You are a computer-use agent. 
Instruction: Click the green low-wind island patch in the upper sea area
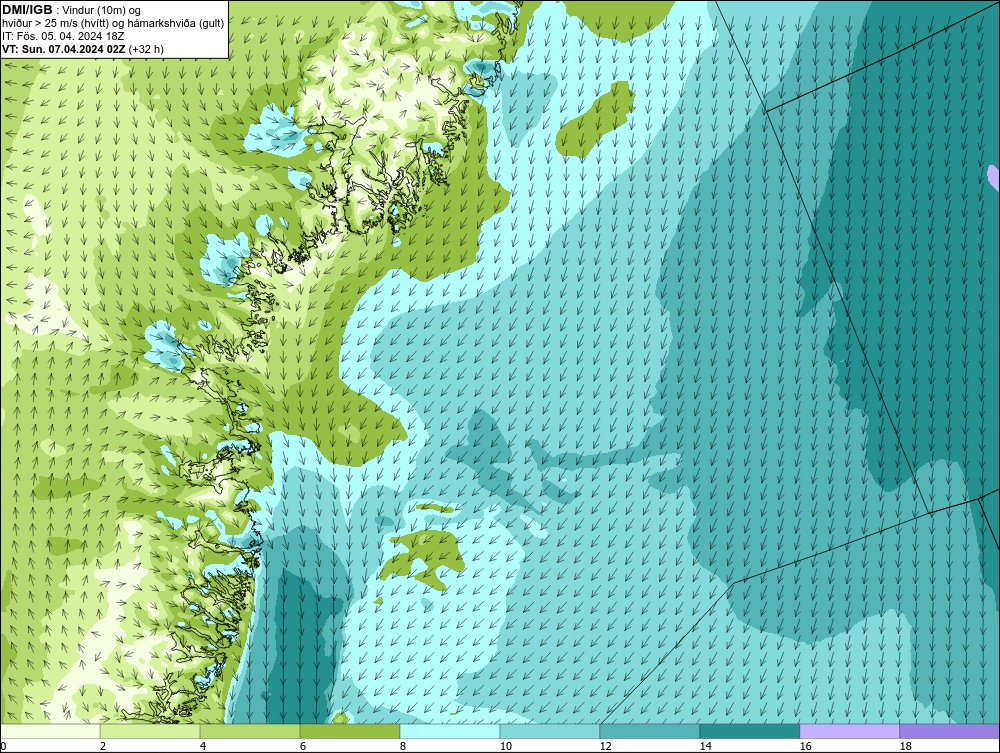pos(596,119)
